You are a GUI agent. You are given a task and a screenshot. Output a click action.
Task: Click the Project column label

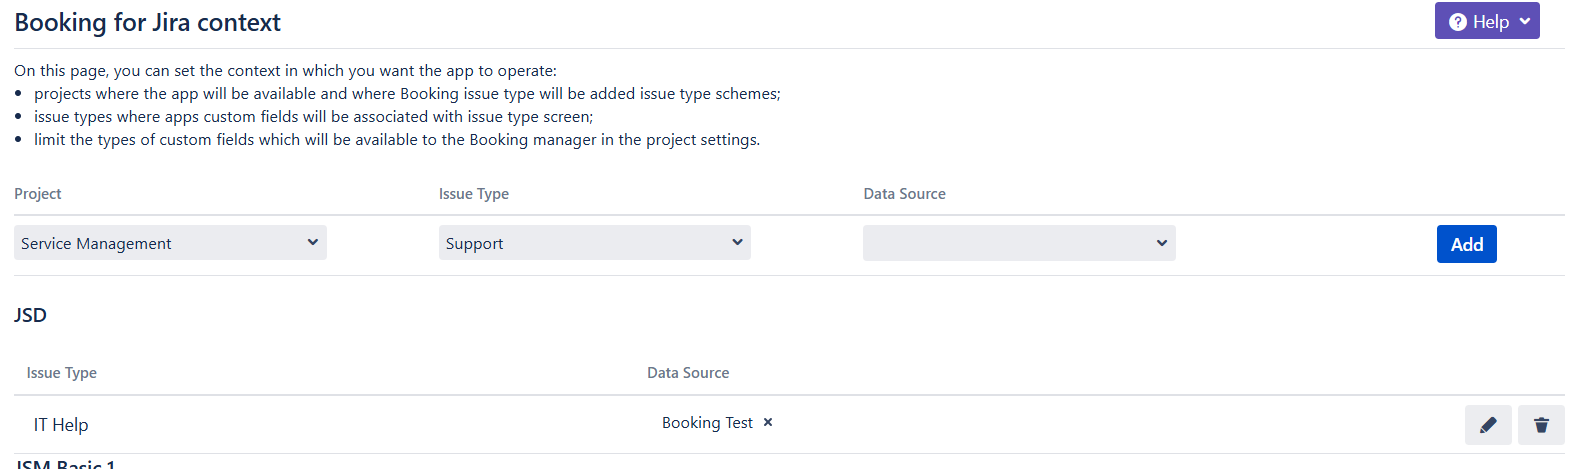[38, 194]
